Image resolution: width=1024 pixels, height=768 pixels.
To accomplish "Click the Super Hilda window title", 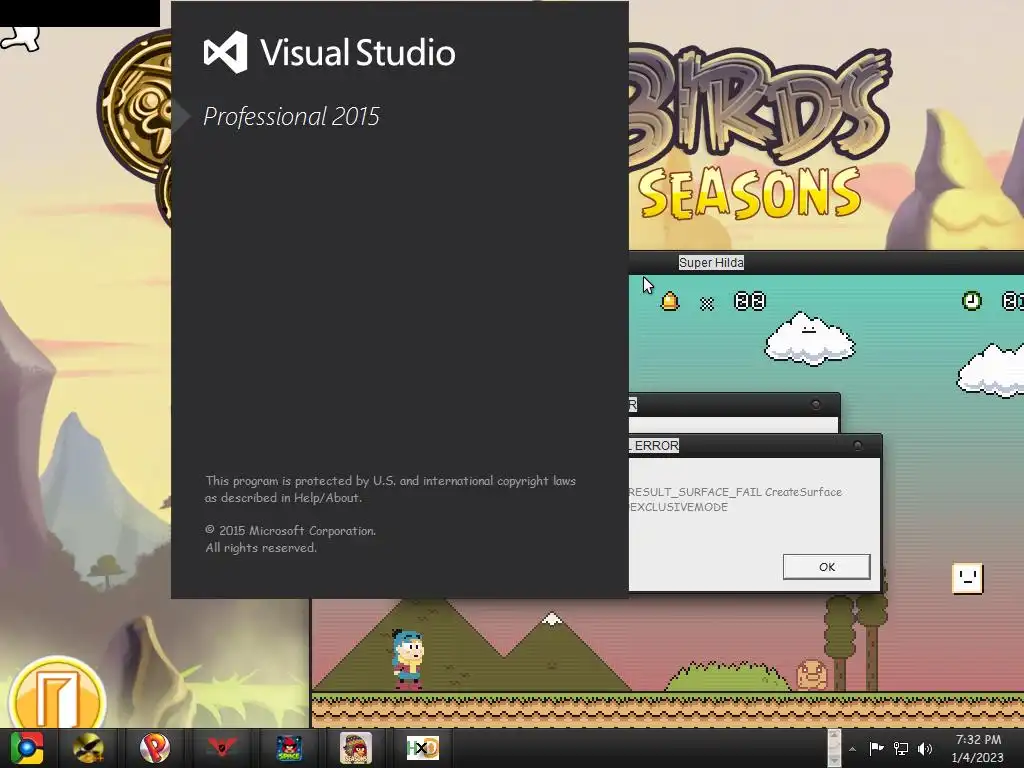I will [x=711, y=263].
